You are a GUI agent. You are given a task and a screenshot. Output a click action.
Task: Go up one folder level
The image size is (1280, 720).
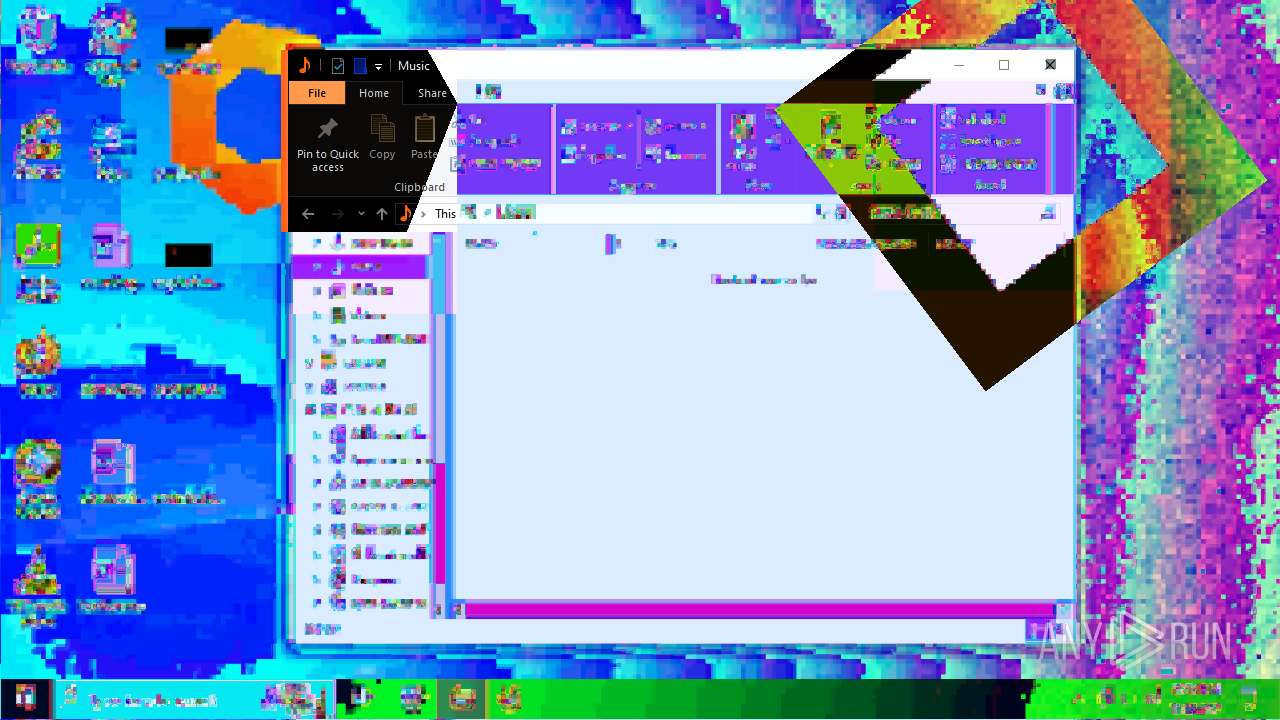[x=382, y=214]
